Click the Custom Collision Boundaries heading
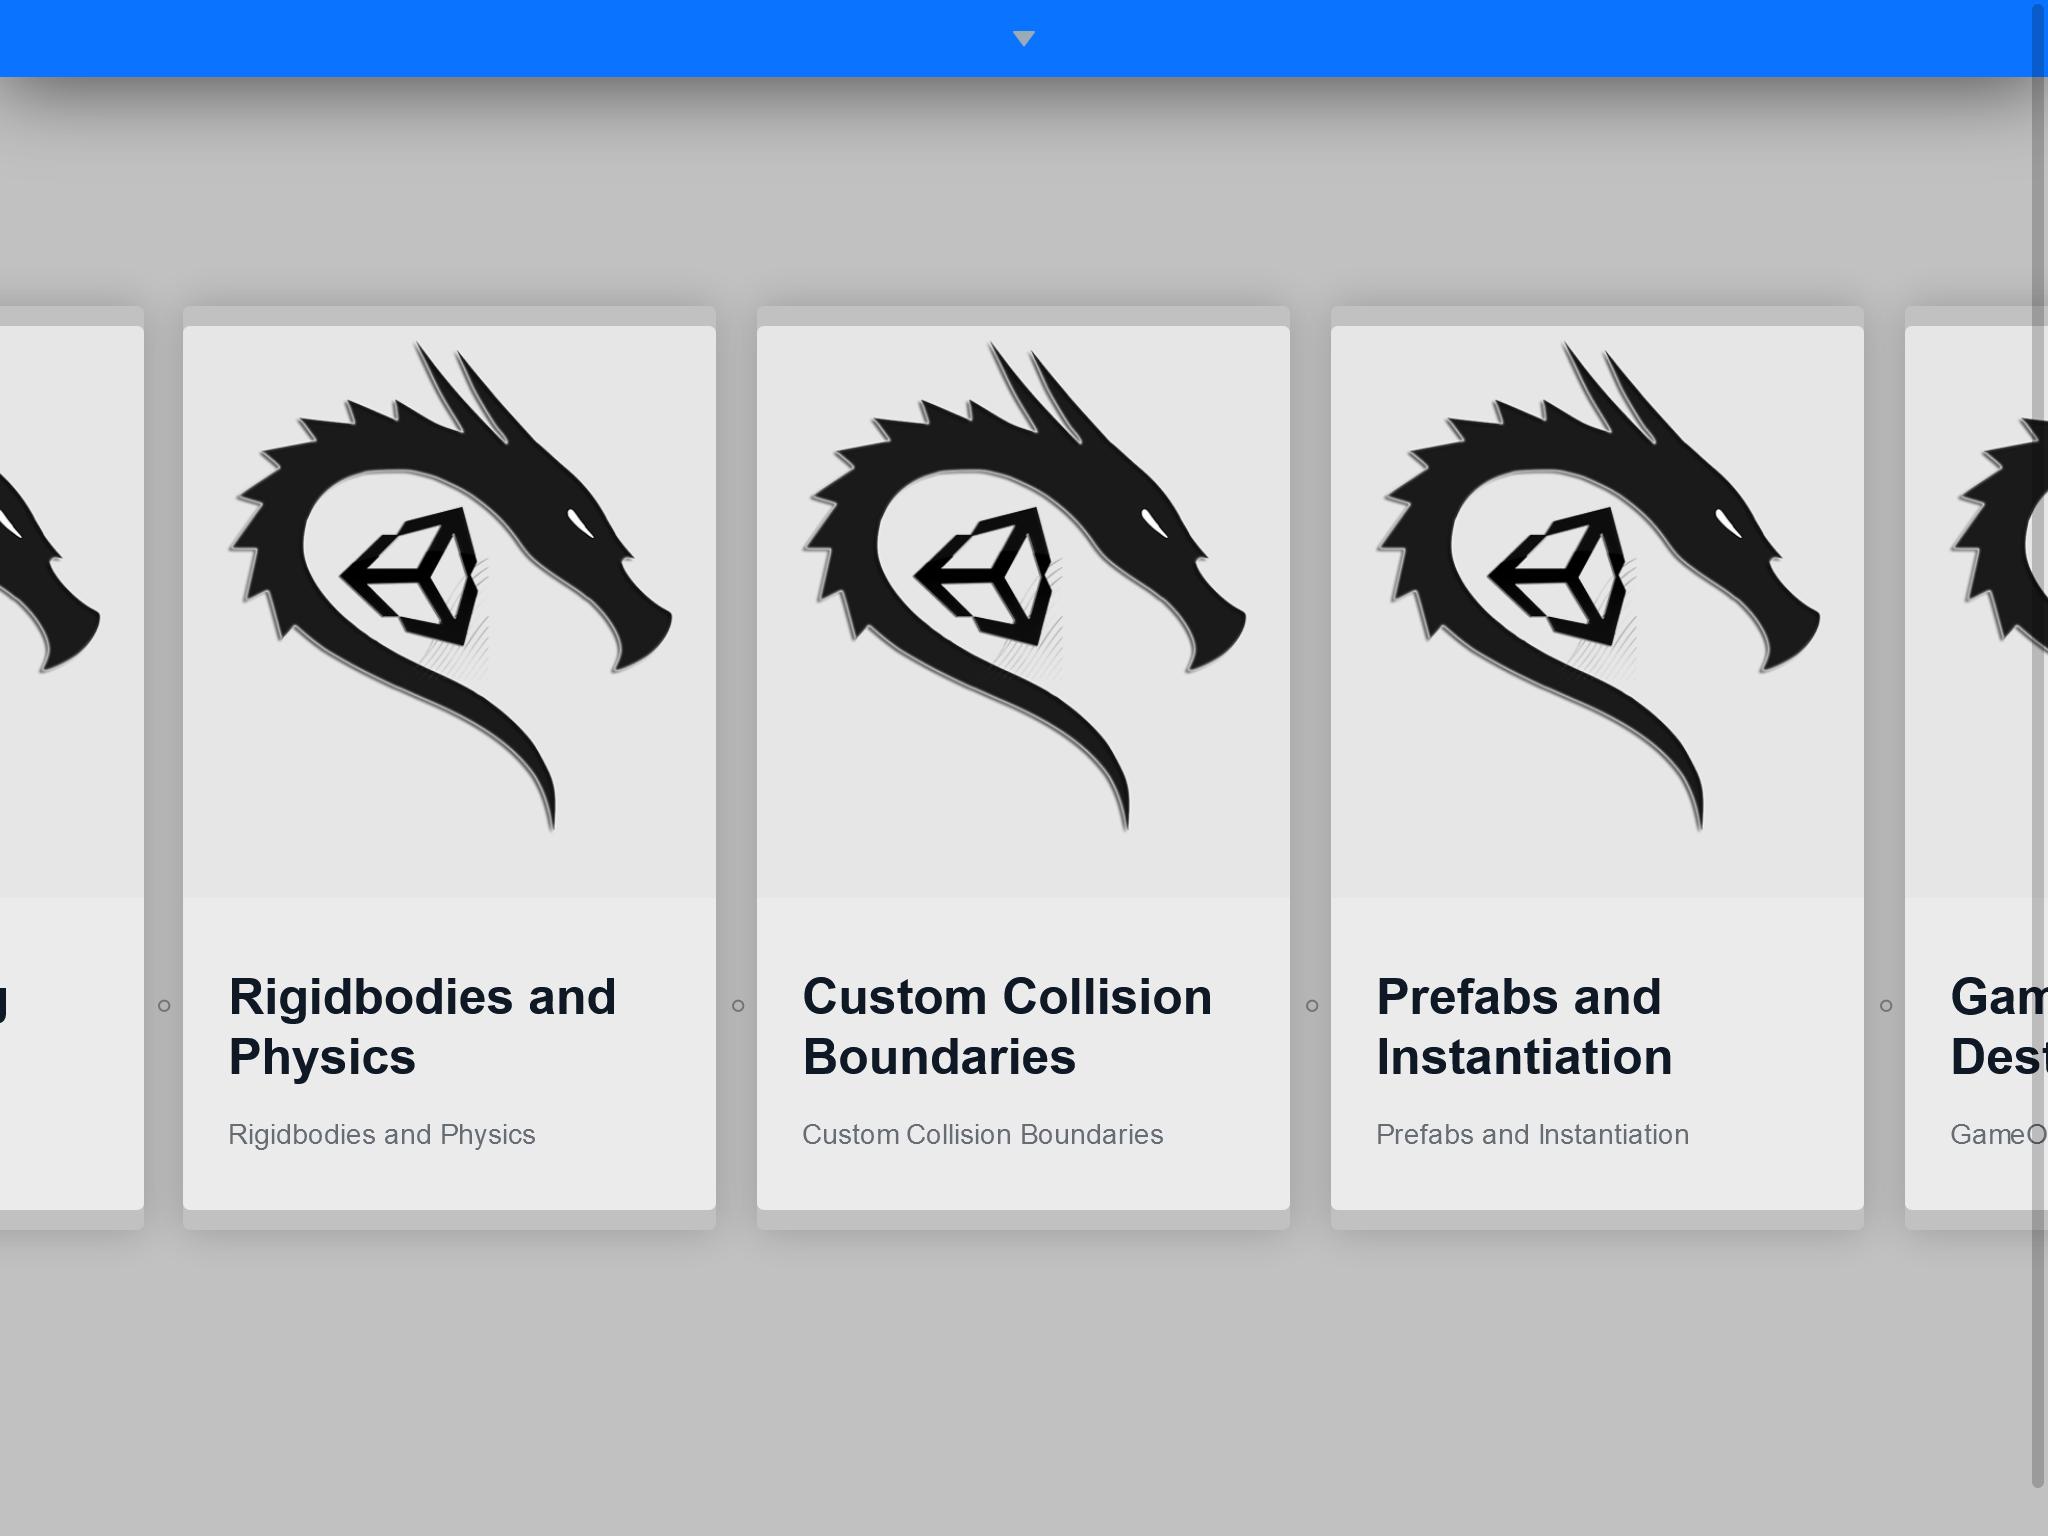2048x1536 pixels. pyautogui.click(x=1007, y=1026)
